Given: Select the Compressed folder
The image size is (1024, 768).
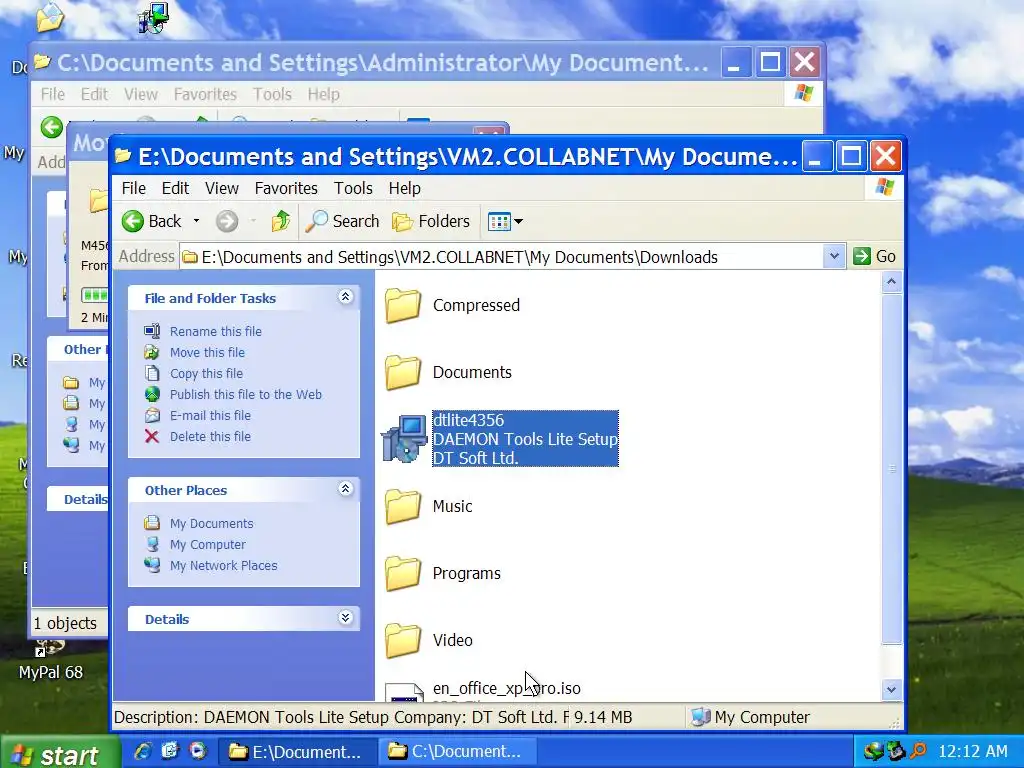Looking at the screenshot, I should pos(452,306).
